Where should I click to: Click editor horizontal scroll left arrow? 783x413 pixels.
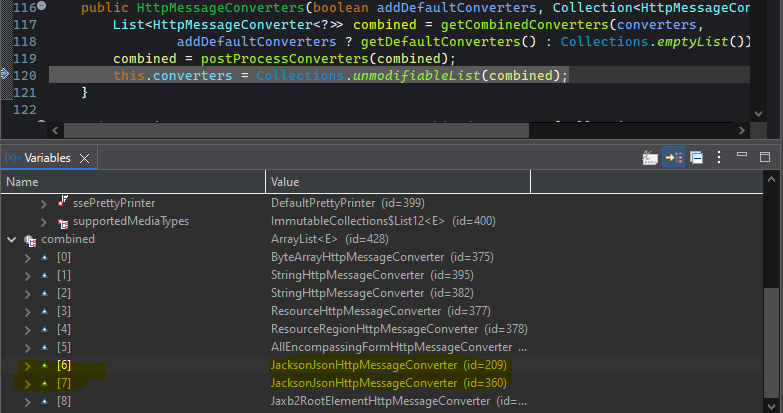tap(55, 131)
